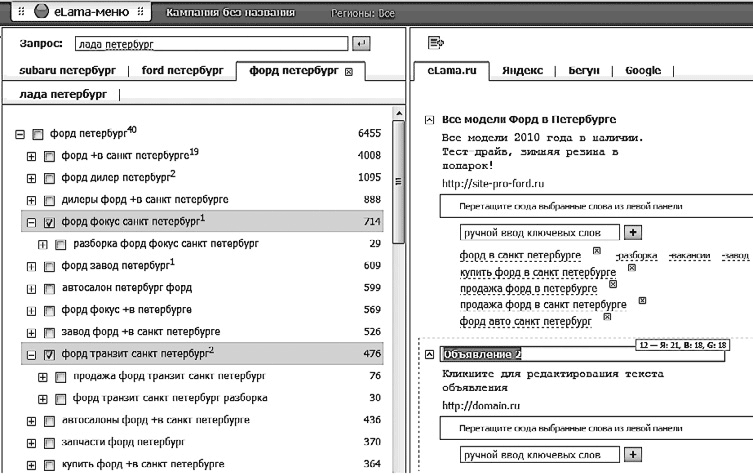Edit title Все модели Форд в Петербурге
Screen dimensions: 753x476
click(529, 120)
